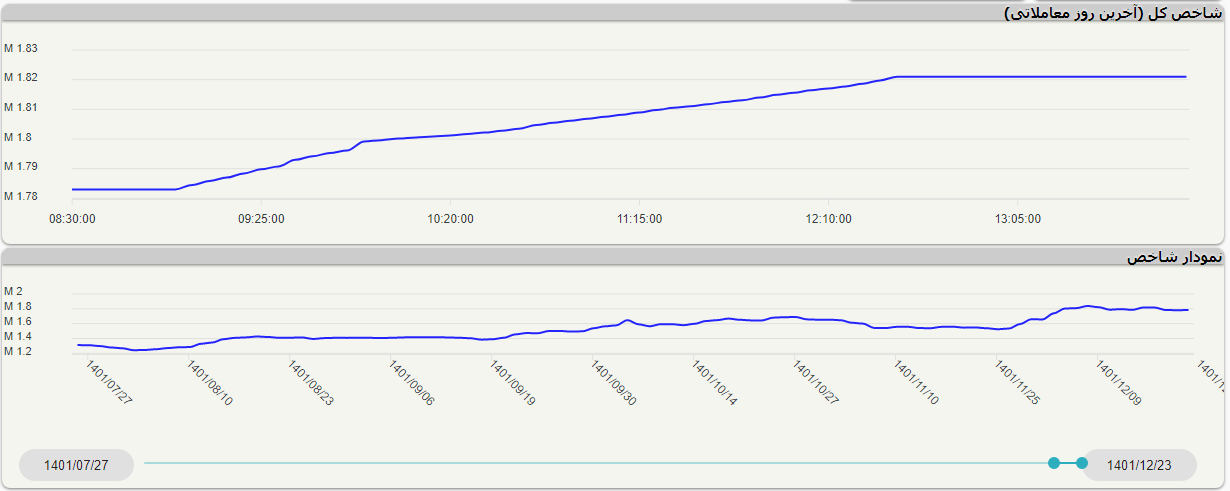Click the left handle of the date range slider

pos(1054,463)
